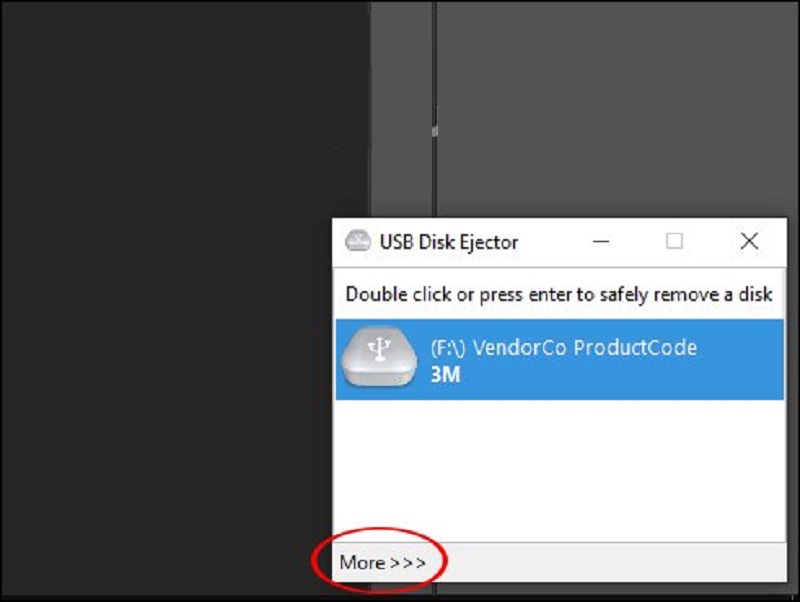The height and width of the screenshot is (602, 800).
Task: Click the USB Disk Ejector window title text
Action: click(449, 242)
